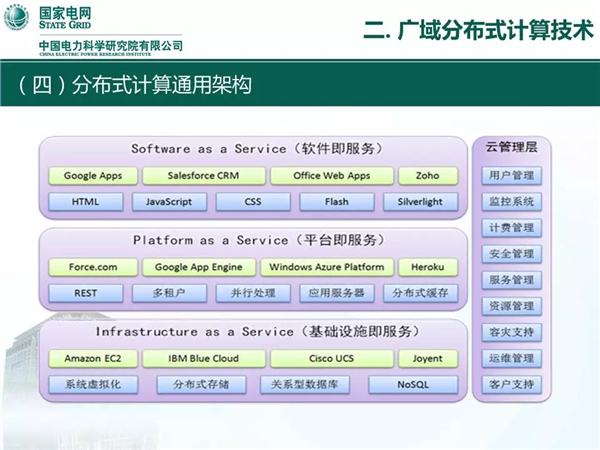Viewport: 600px width, 450px height.
Task: Select the Windows Azure Platform box
Action: pyautogui.click(x=327, y=267)
